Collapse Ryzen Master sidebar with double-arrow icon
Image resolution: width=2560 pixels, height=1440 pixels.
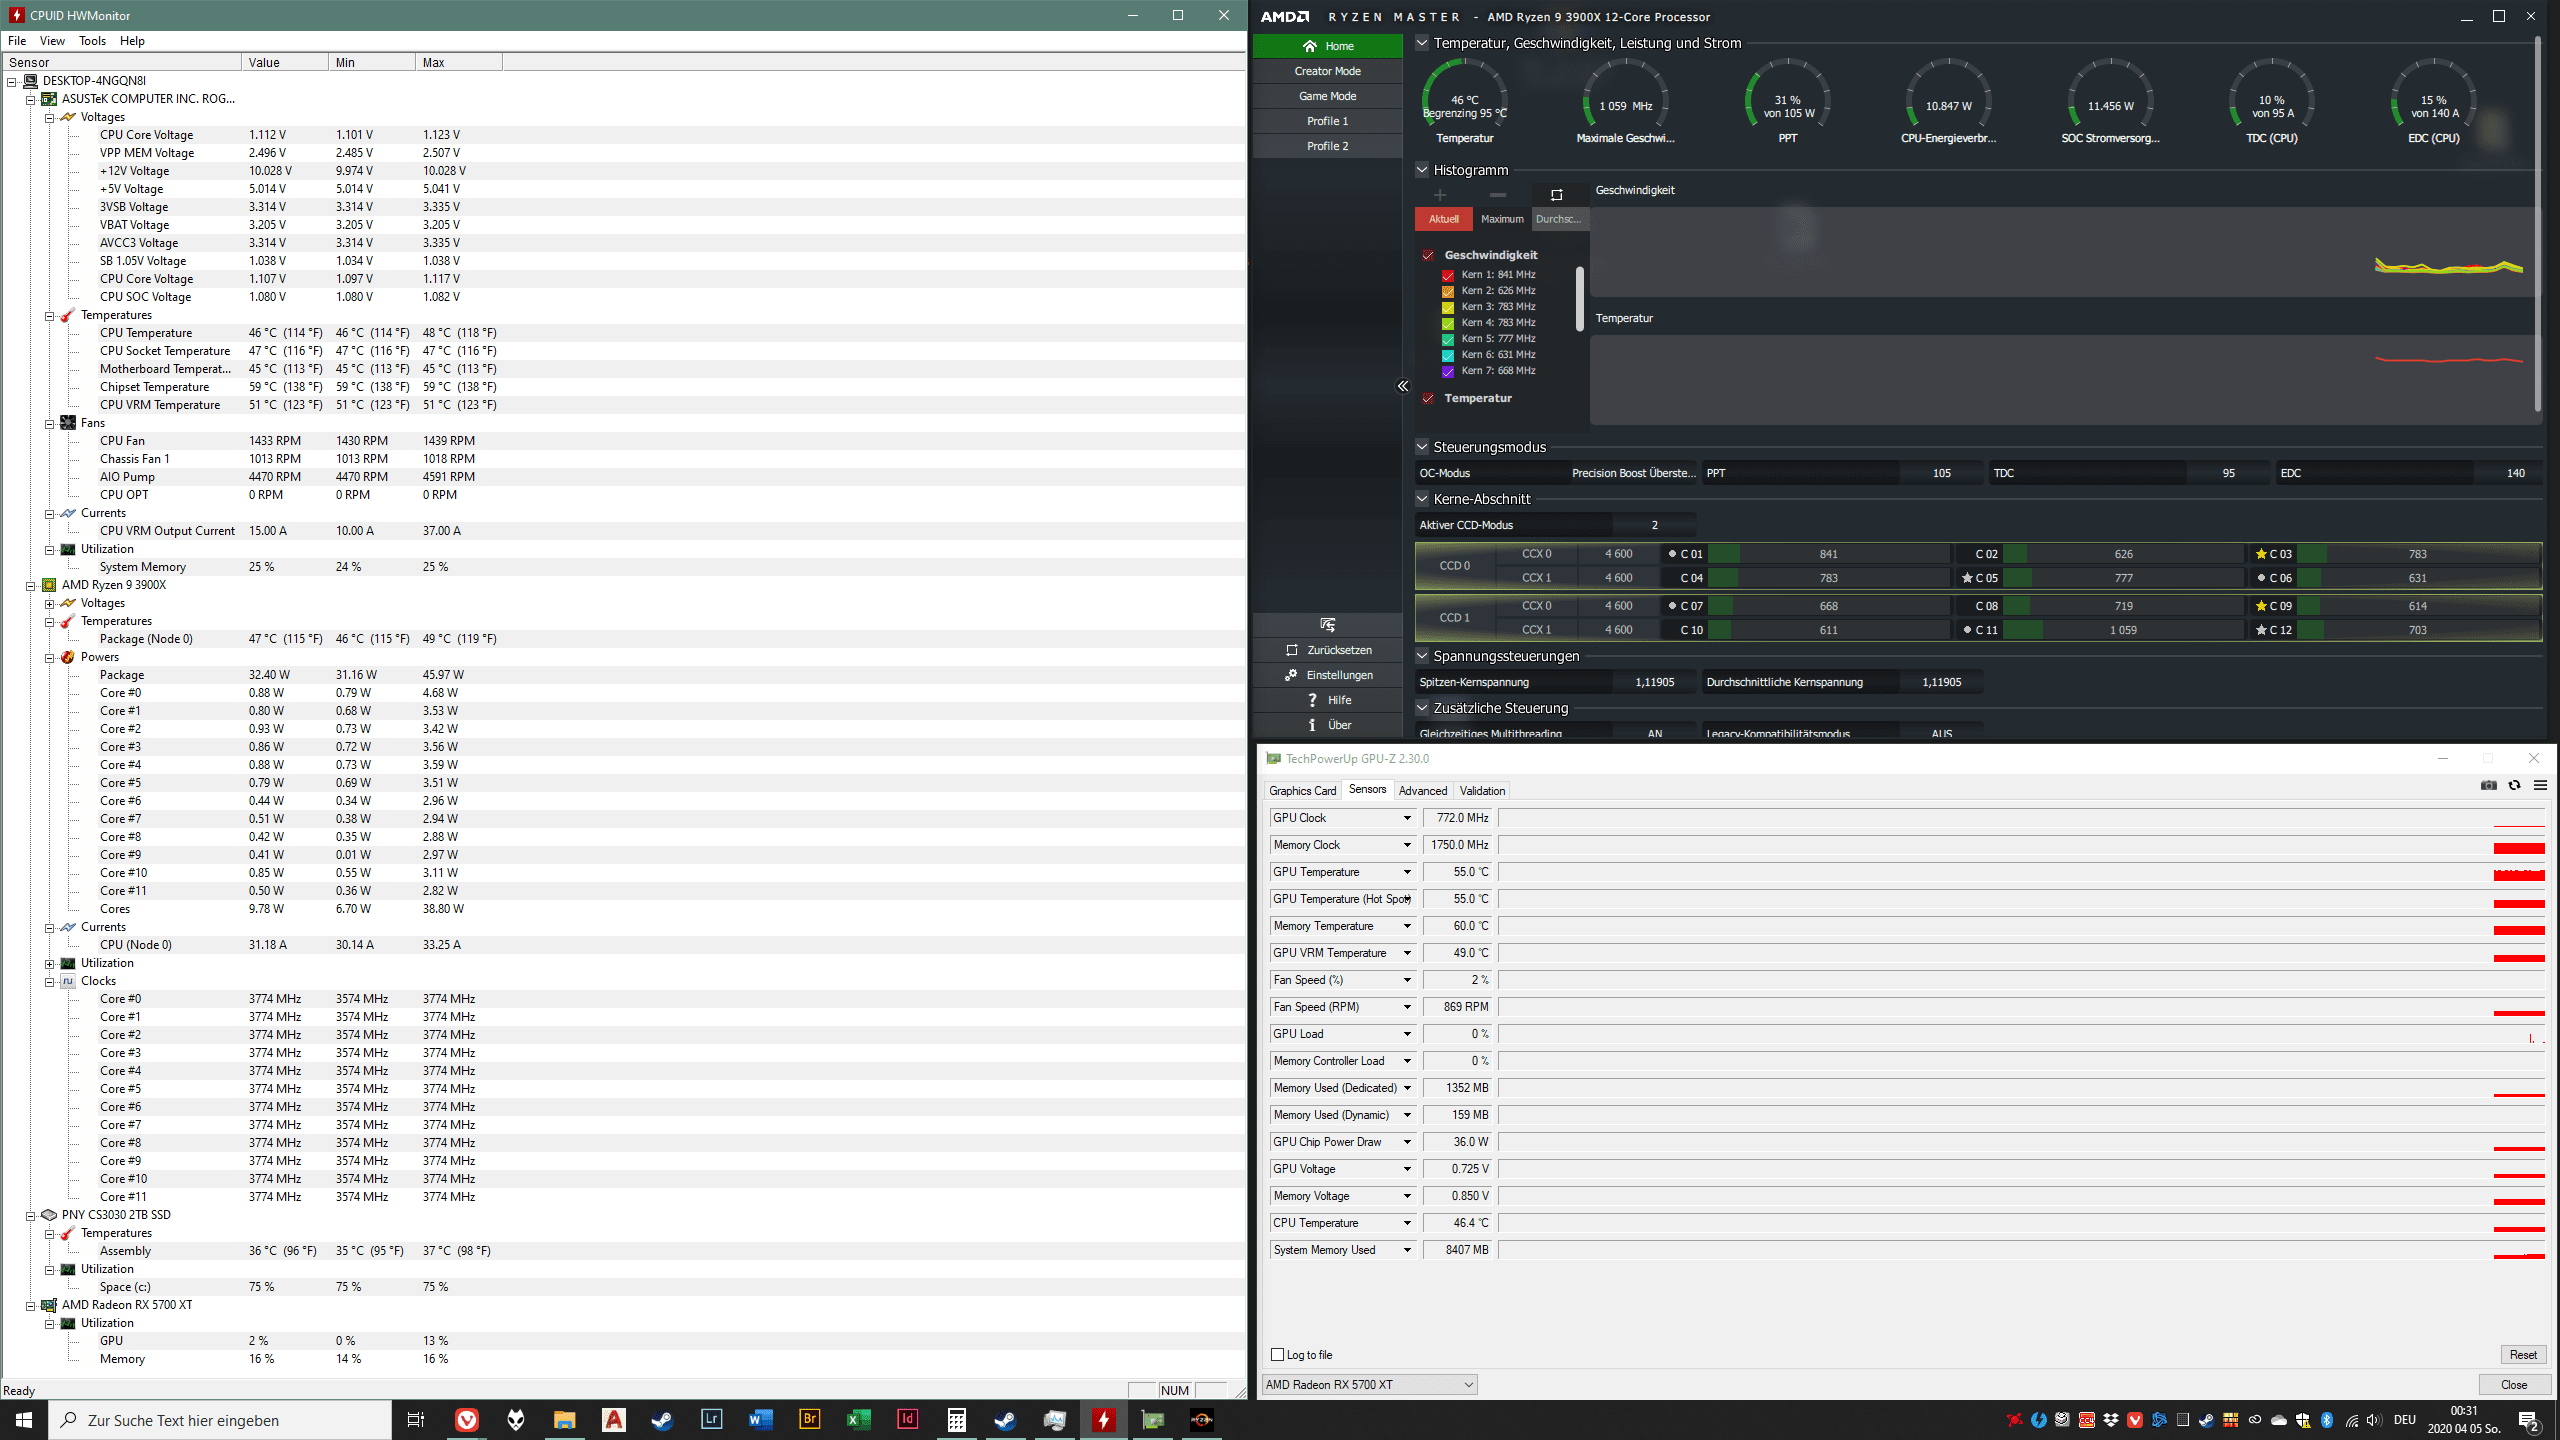[x=1403, y=386]
